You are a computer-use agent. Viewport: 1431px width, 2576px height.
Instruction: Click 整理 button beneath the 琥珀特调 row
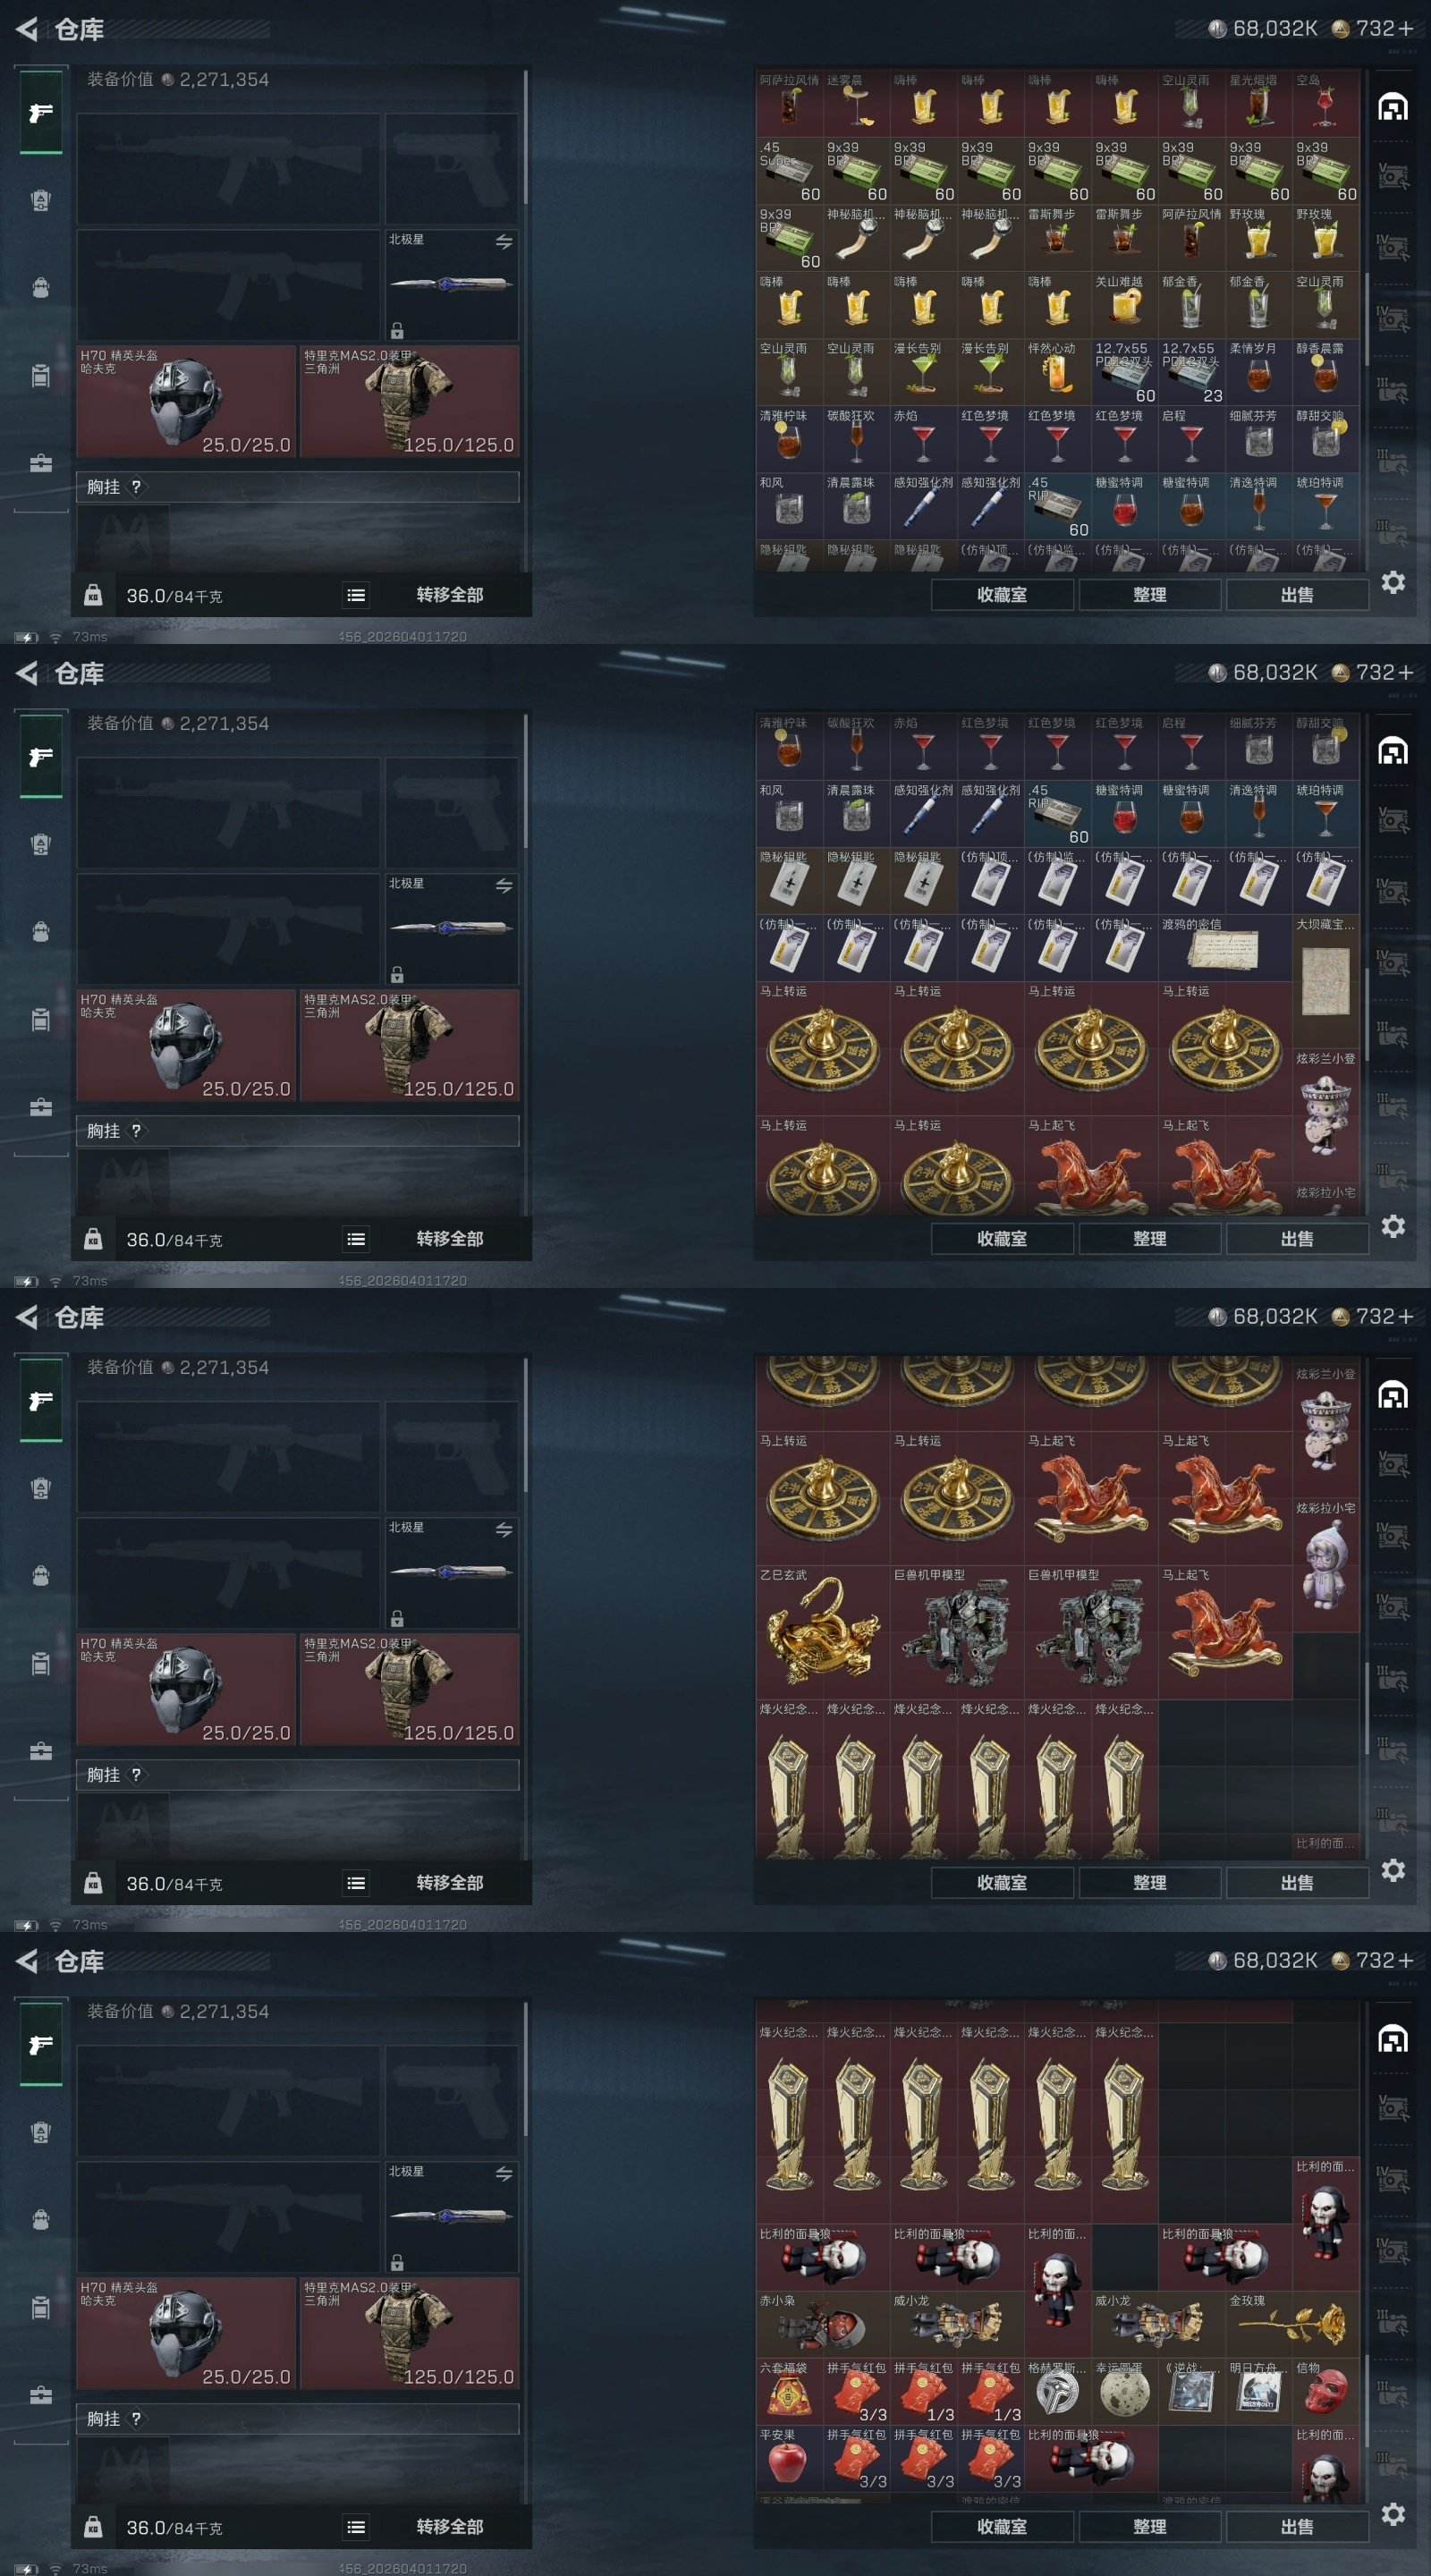[1149, 594]
